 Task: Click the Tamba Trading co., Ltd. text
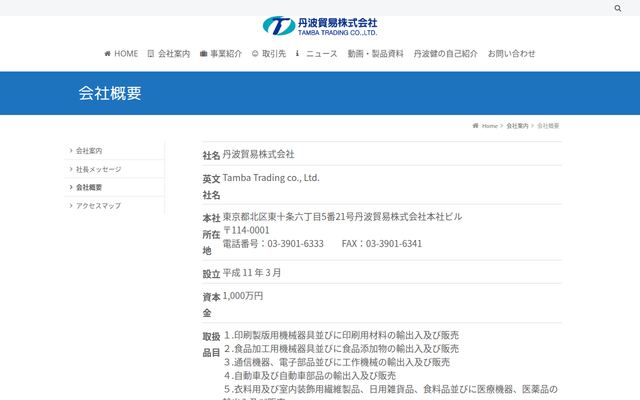coord(271,178)
